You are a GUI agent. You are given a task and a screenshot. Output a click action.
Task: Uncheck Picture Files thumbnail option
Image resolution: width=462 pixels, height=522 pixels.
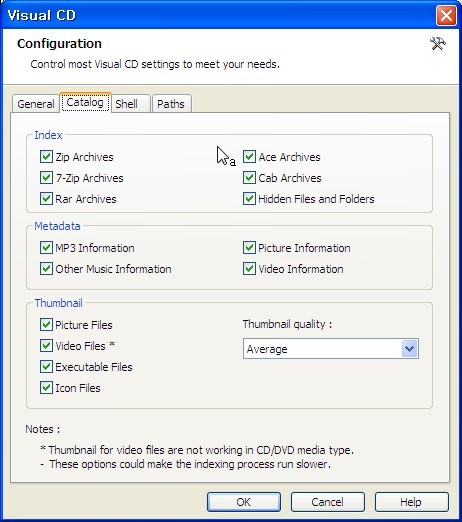(46, 324)
